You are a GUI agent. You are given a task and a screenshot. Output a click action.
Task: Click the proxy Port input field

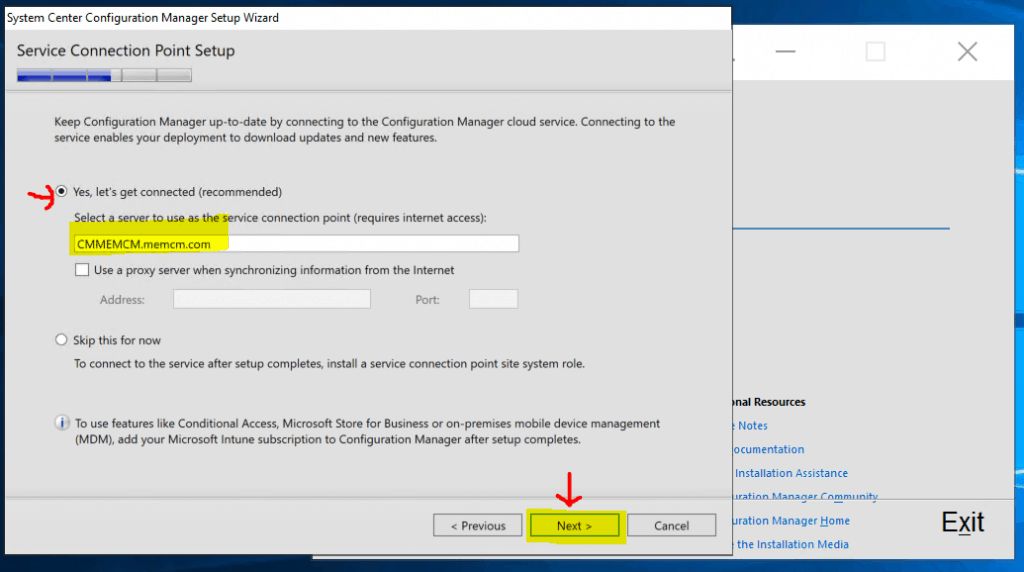tap(493, 299)
